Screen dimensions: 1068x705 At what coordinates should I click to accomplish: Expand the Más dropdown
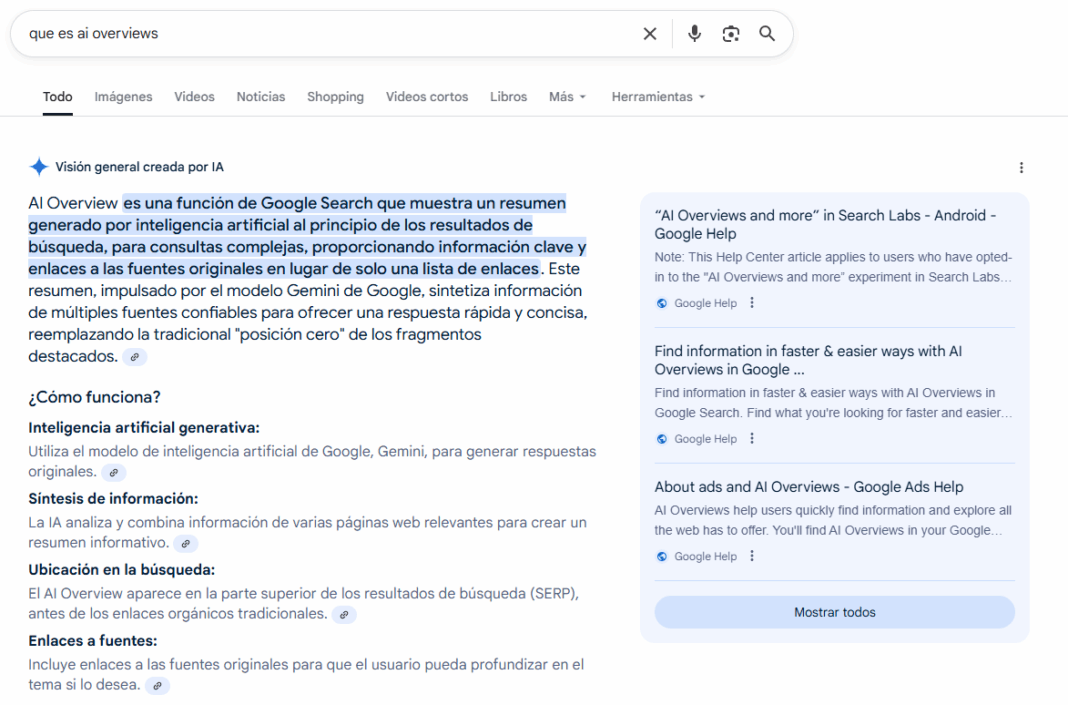point(567,97)
